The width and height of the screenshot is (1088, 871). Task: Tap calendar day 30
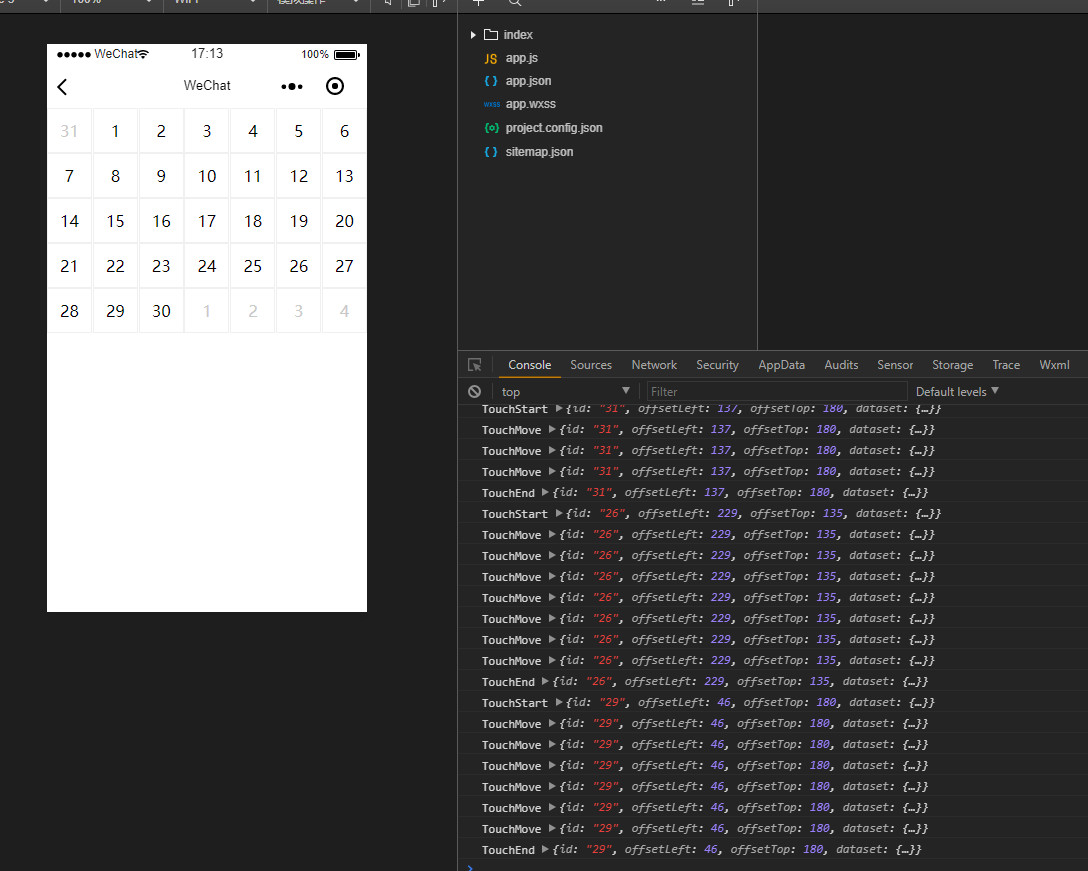161,312
